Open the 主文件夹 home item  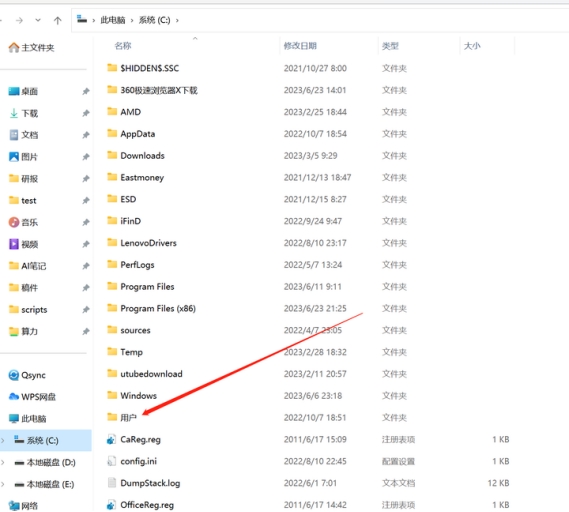(x=32, y=48)
